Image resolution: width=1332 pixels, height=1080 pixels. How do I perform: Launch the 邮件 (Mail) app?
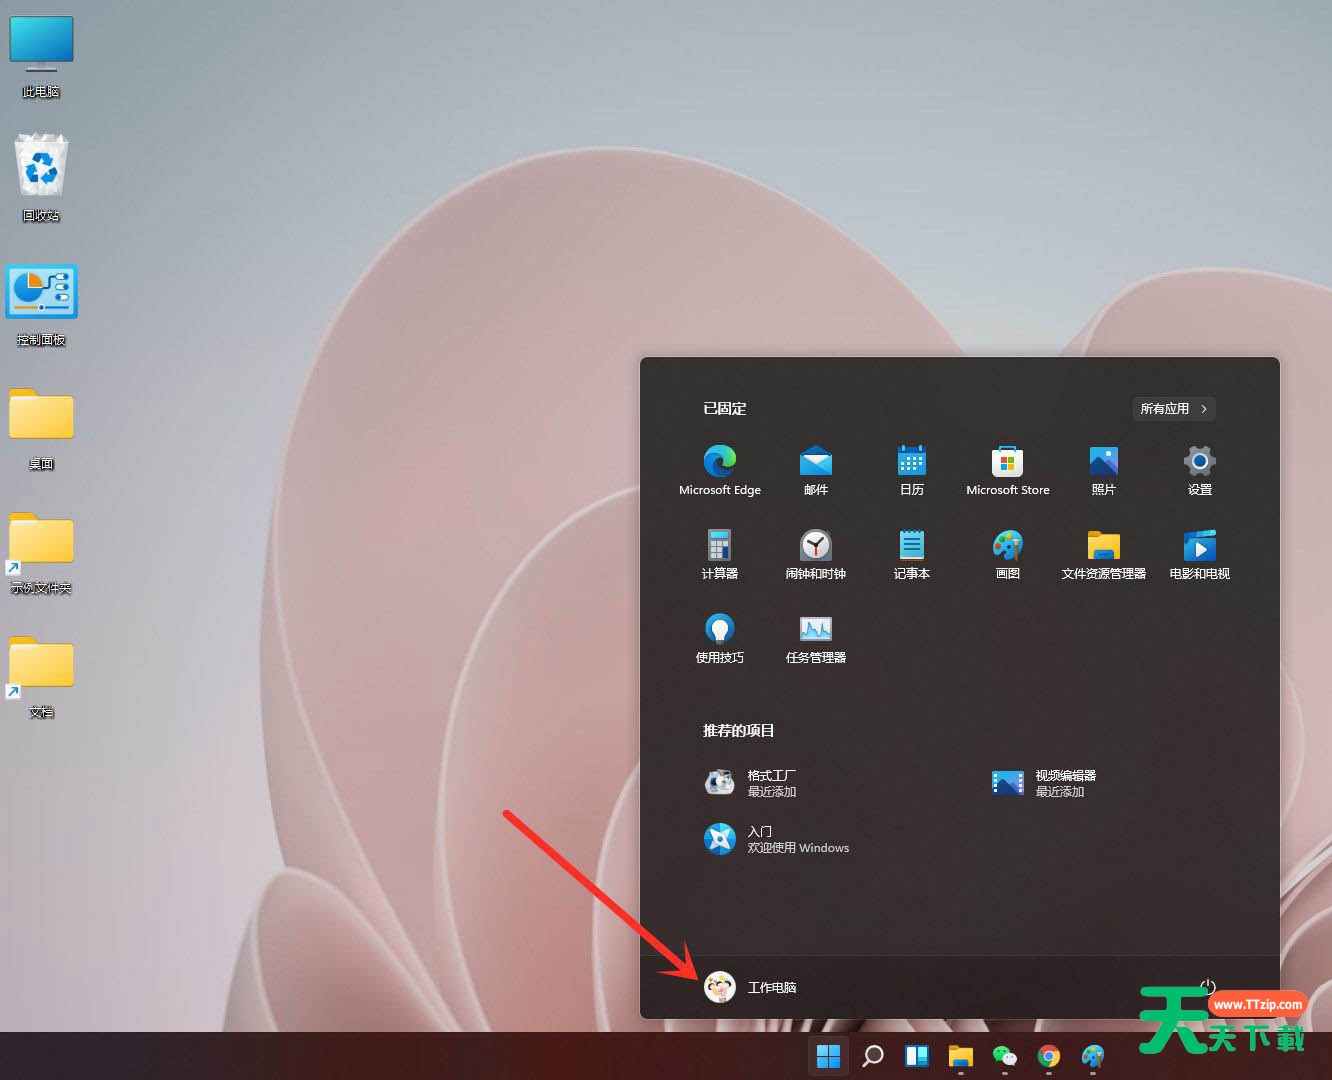(x=816, y=470)
